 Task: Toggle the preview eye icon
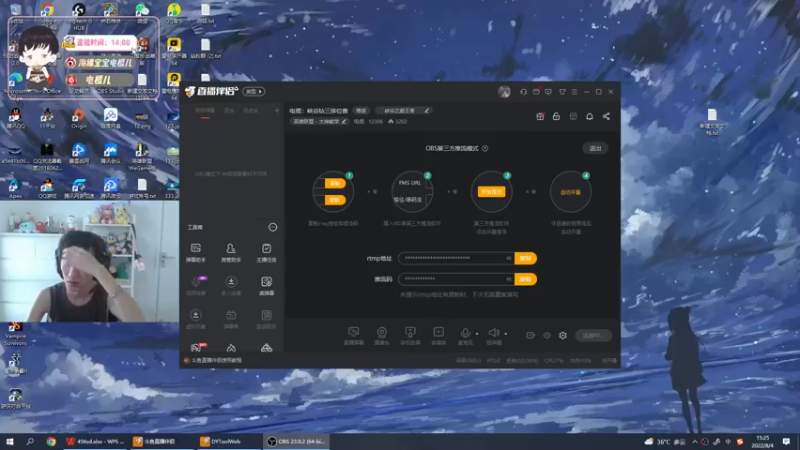tap(547, 335)
